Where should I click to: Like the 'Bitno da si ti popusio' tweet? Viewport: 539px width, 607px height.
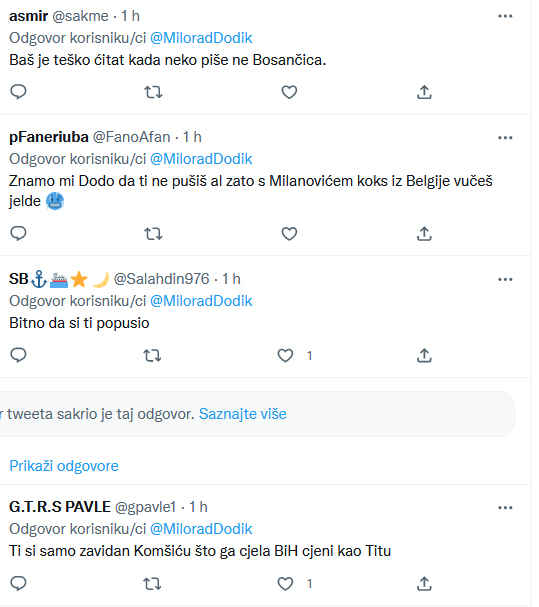coord(285,355)
